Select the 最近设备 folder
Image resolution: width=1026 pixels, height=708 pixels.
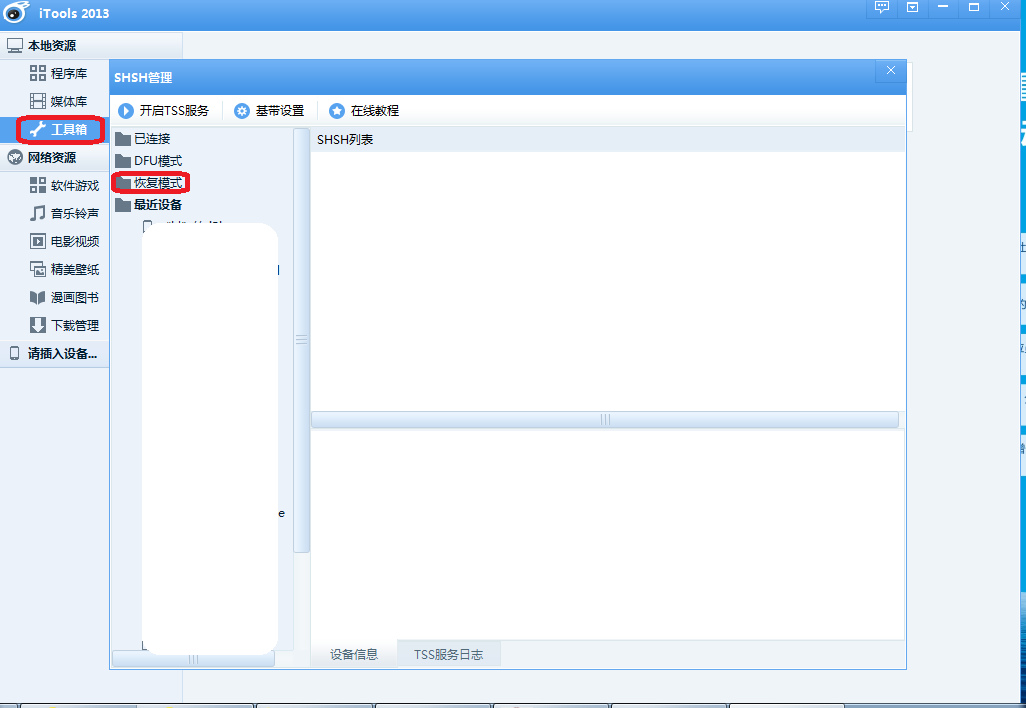[x=149, y=205]
